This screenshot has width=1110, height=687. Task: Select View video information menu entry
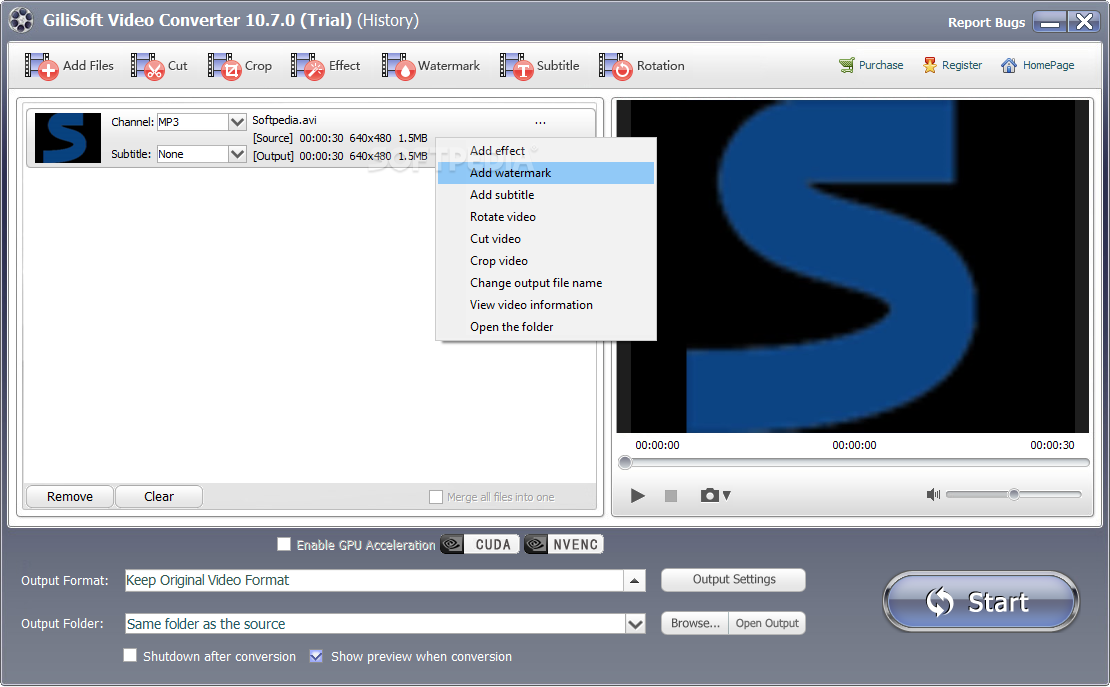pyautogui.click(x=531, y=305)
